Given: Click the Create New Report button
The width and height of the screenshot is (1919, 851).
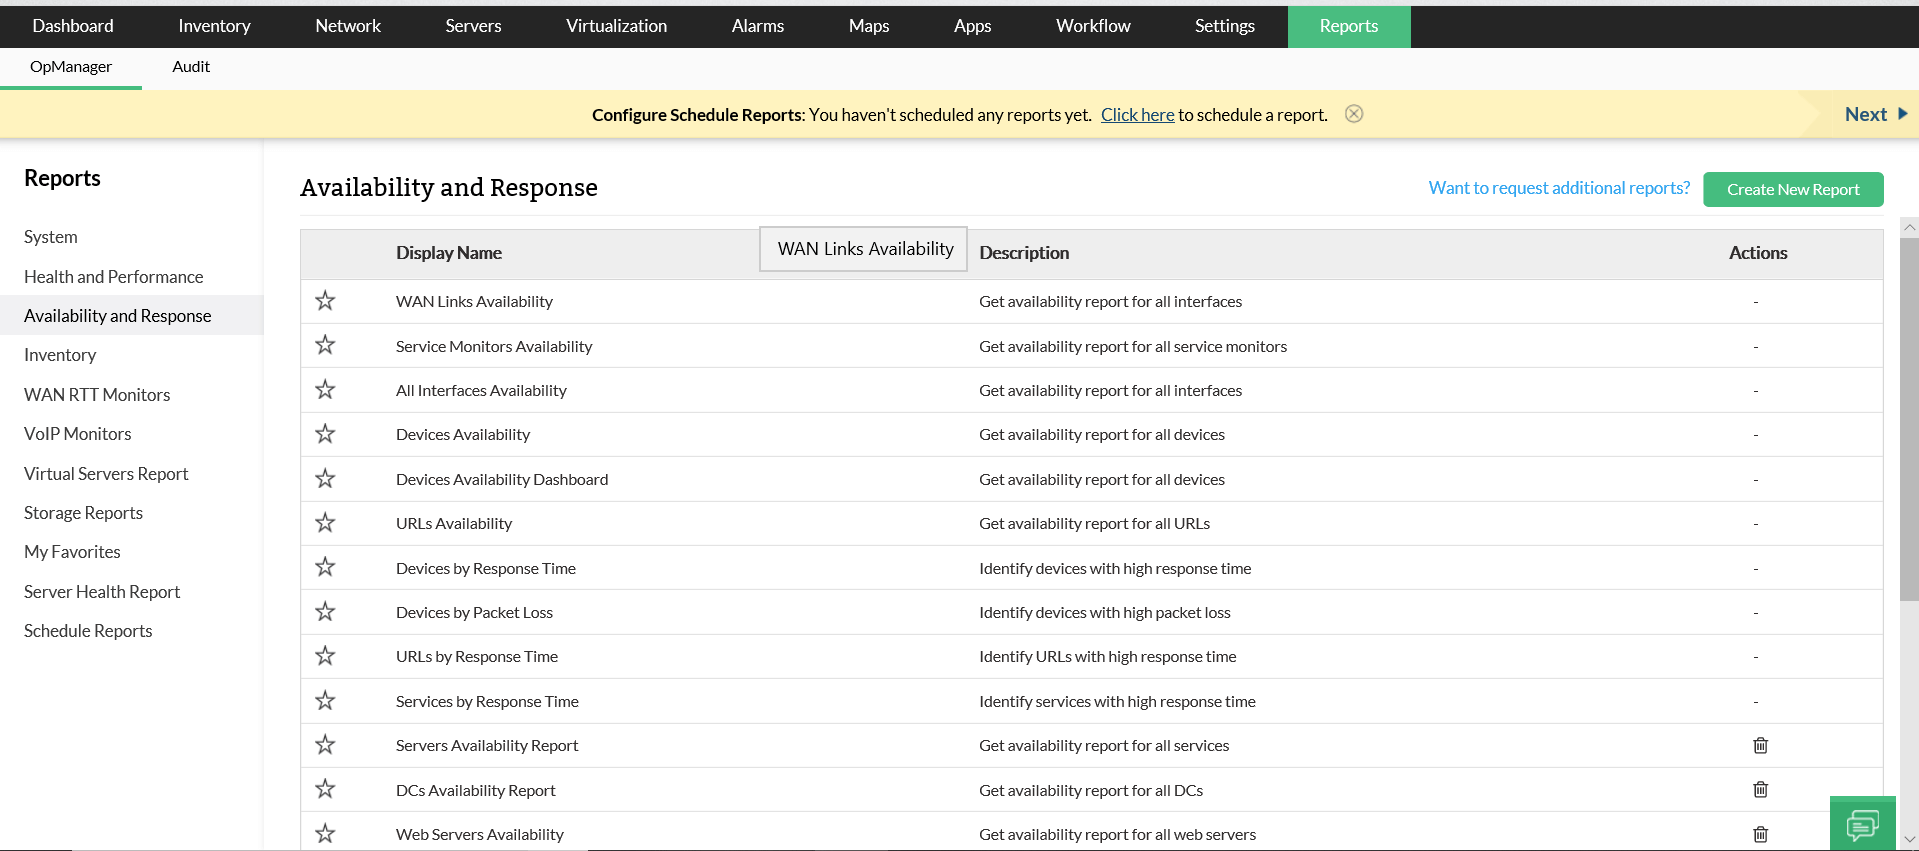Looking at the screenshot, I should (1792, 190).
